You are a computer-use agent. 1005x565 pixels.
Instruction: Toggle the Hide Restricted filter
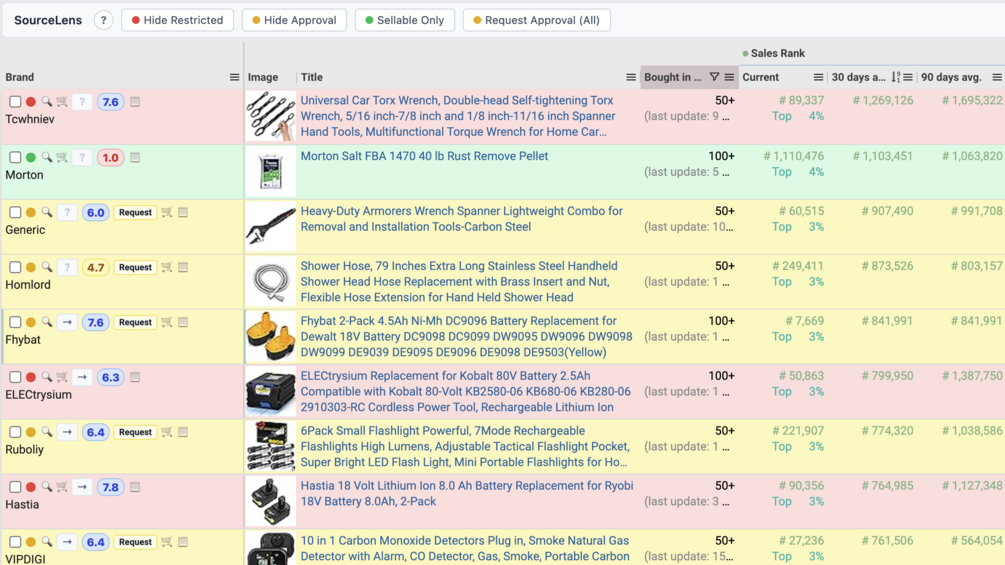(178, 20)
